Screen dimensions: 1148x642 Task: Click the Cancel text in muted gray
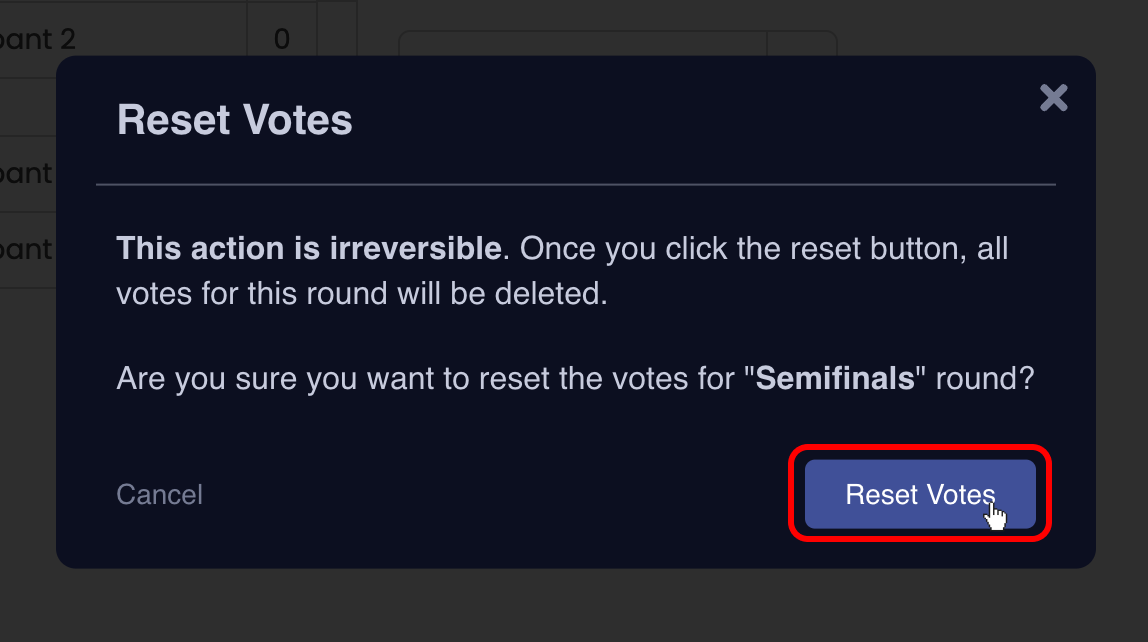coord(159,494)
